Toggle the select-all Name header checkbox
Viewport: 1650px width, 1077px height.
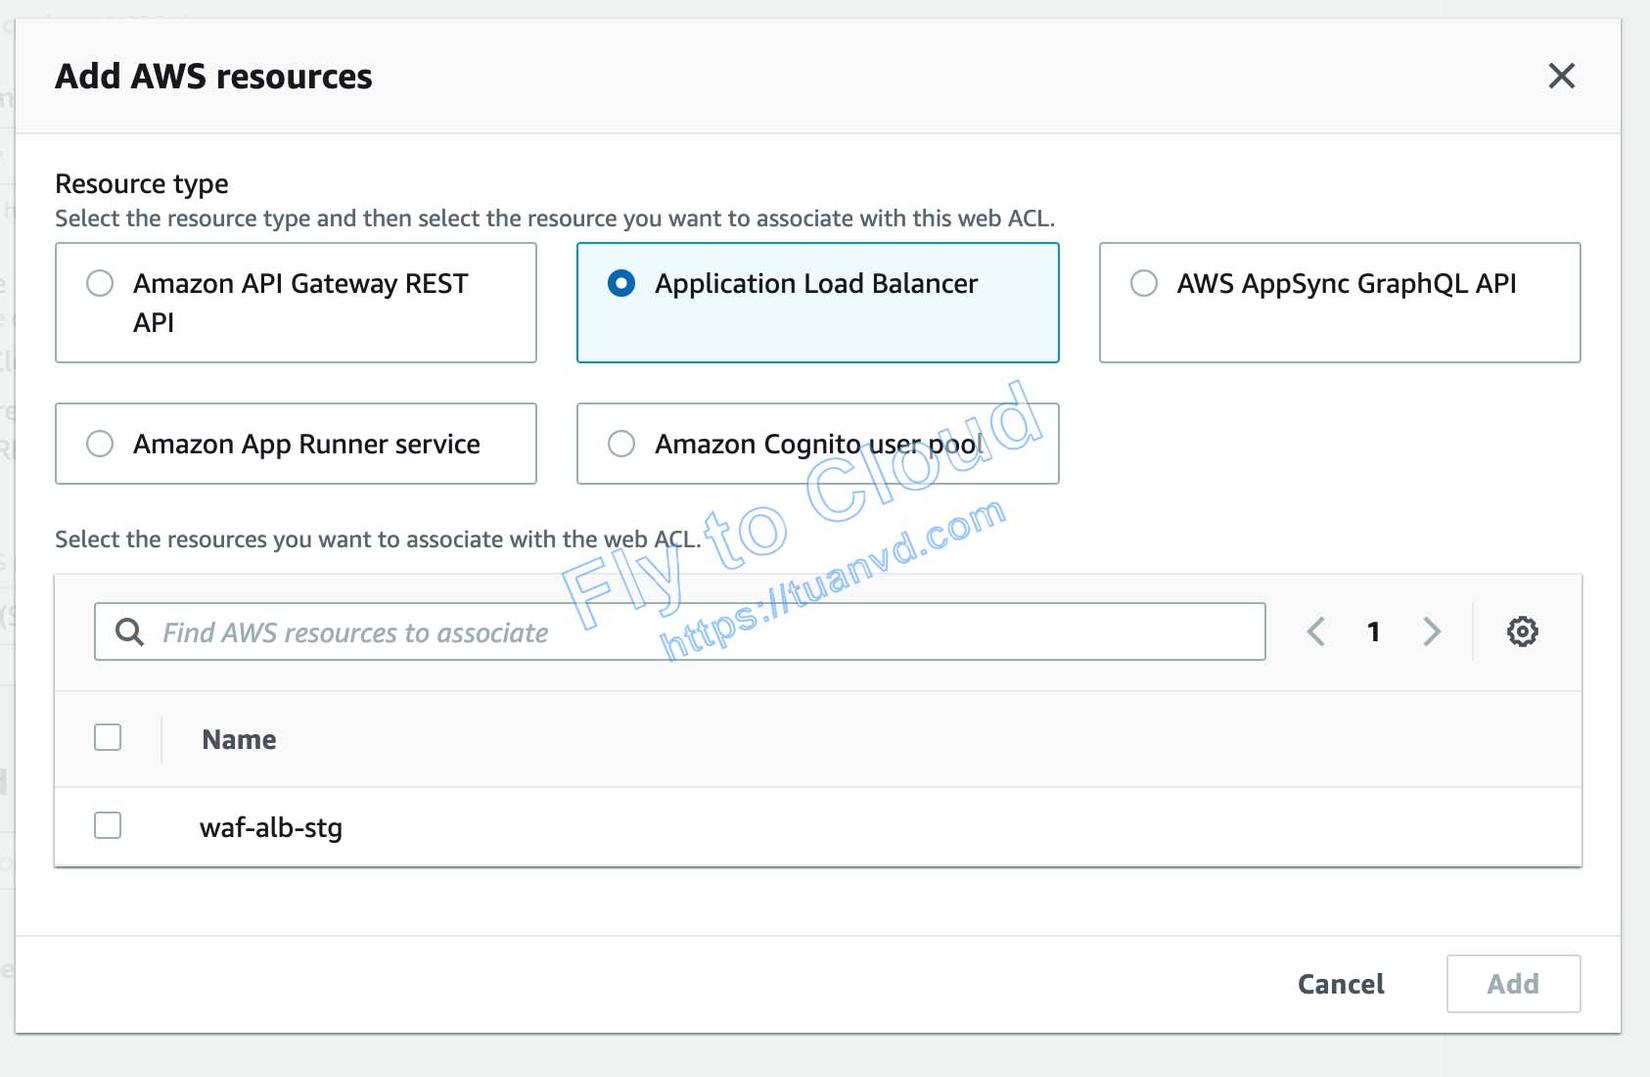(x=108, y=738)
